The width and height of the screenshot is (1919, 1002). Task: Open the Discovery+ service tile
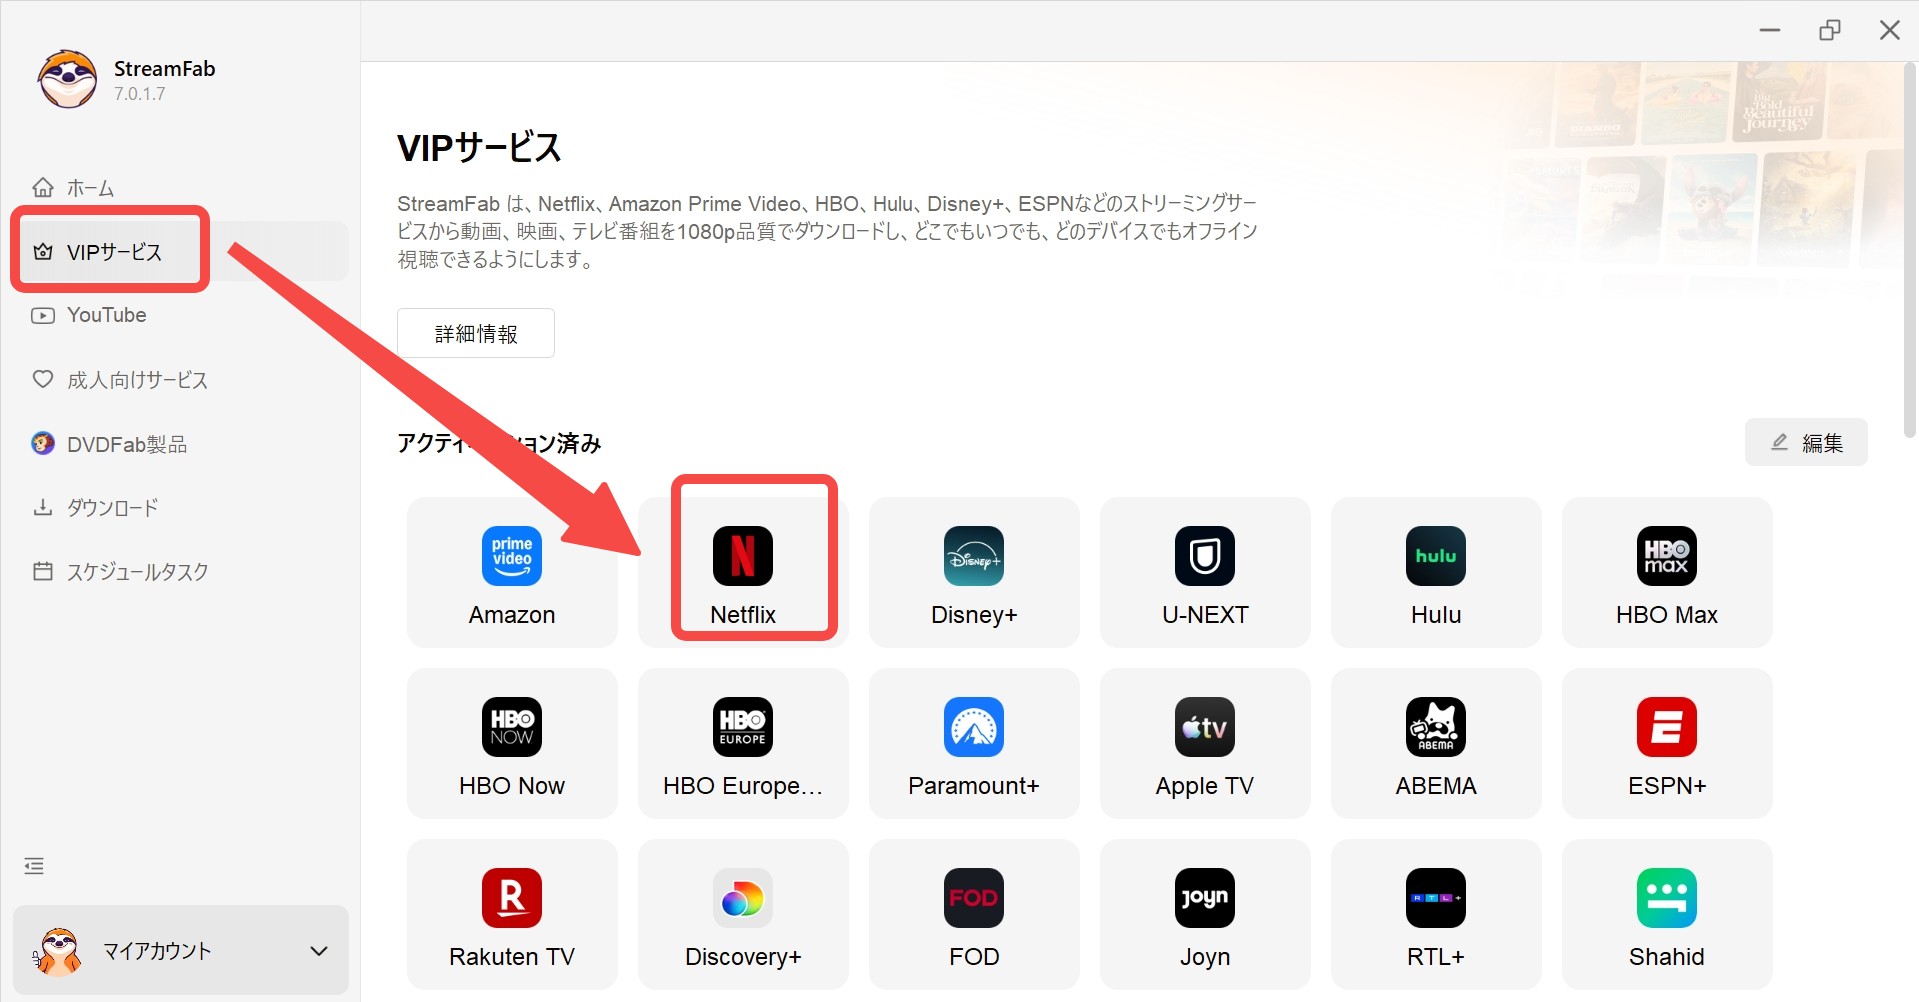click(x=742, y=913)
